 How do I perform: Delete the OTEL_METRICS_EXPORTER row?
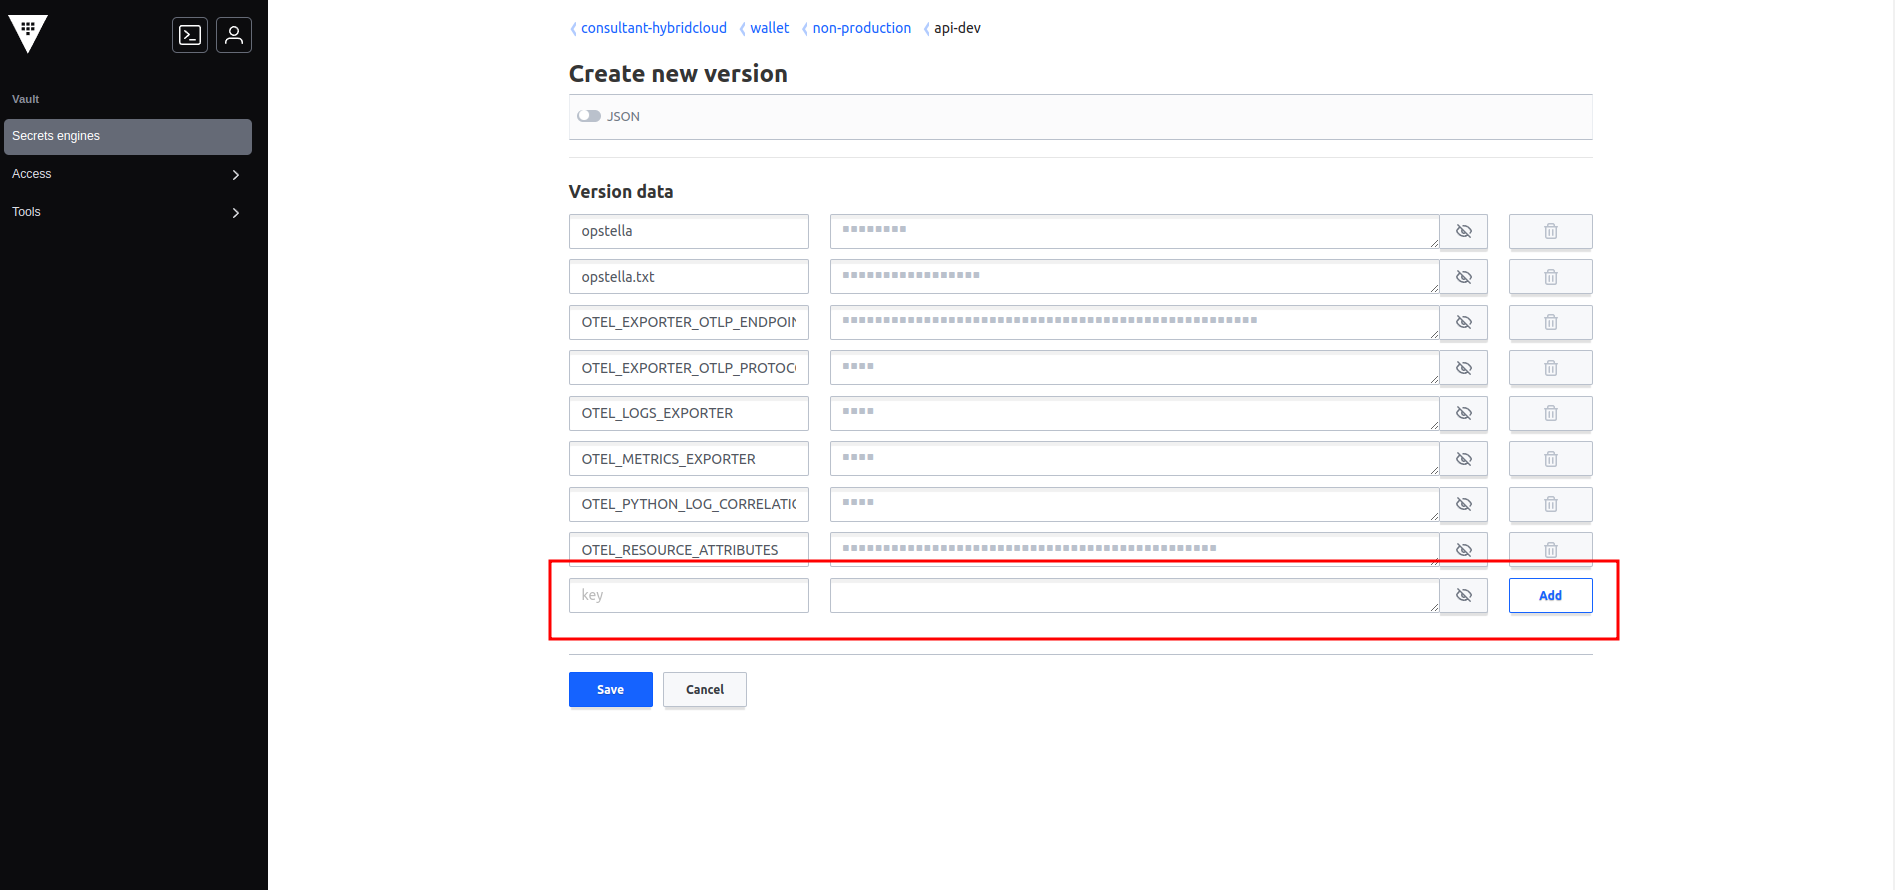click(x=1550, y=459)
